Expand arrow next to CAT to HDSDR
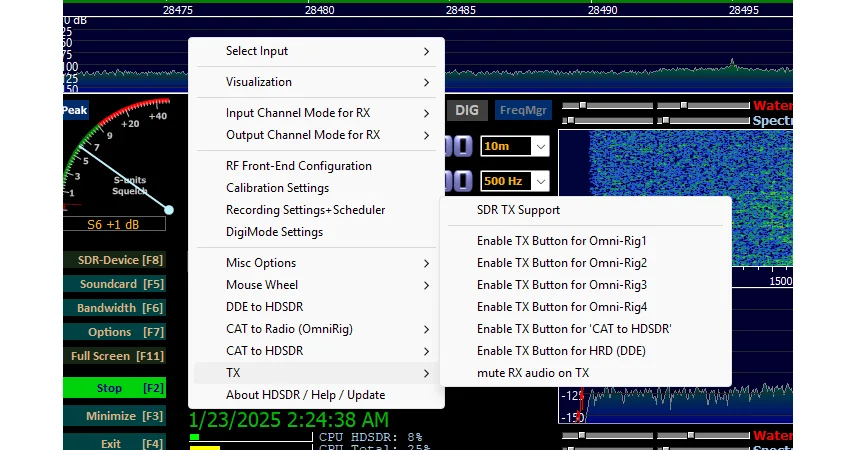856x450 pixels. pyautogui.click(x=426, y=351)
